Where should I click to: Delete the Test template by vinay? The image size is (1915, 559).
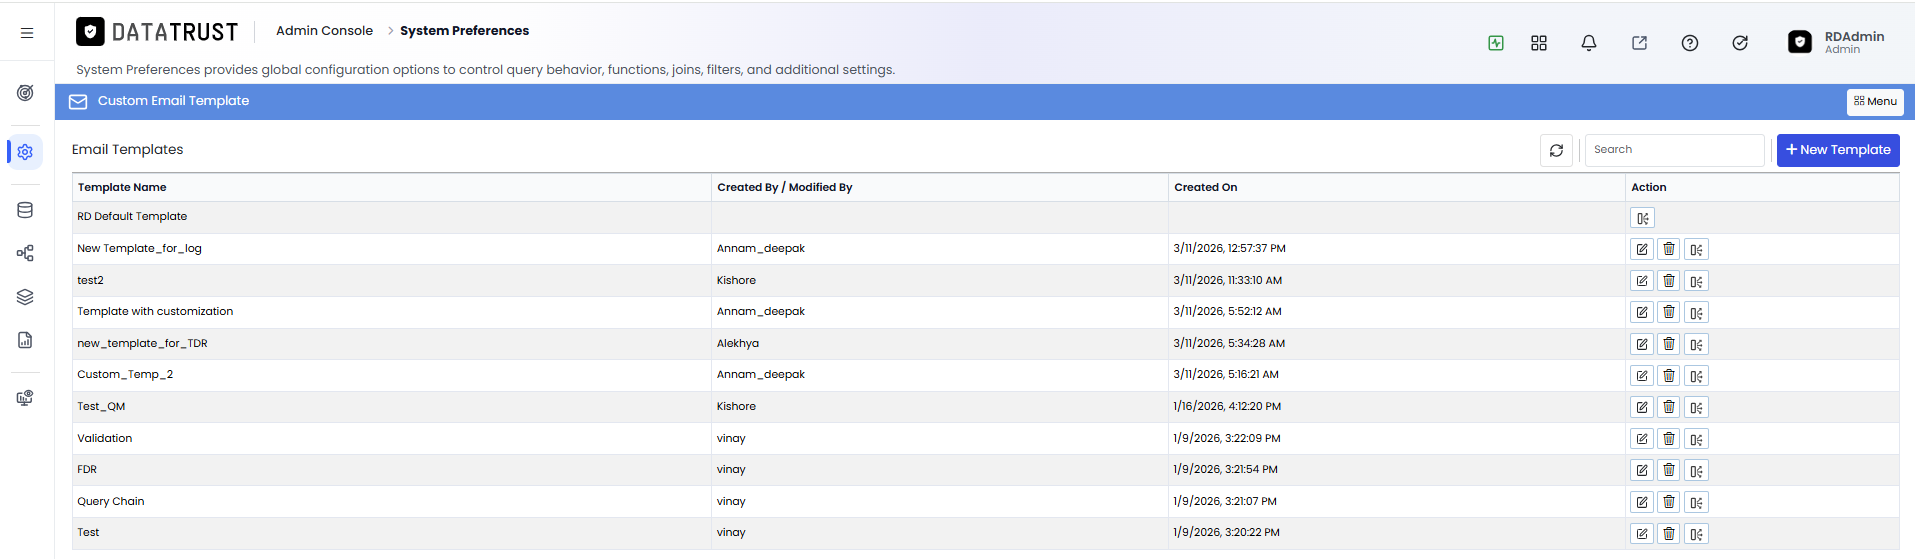coord(1669,534)
